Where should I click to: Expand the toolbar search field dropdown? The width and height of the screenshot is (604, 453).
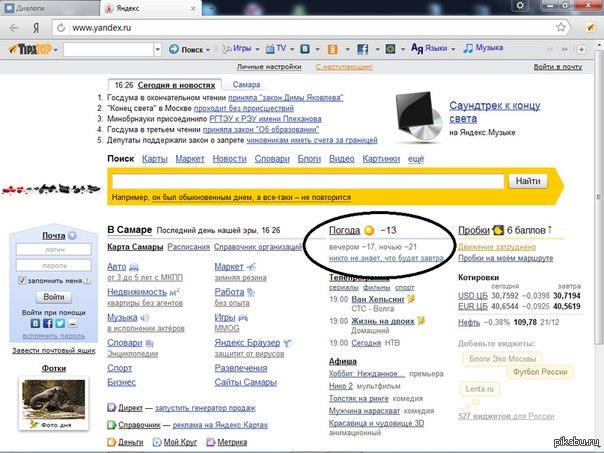coord(157,49)
